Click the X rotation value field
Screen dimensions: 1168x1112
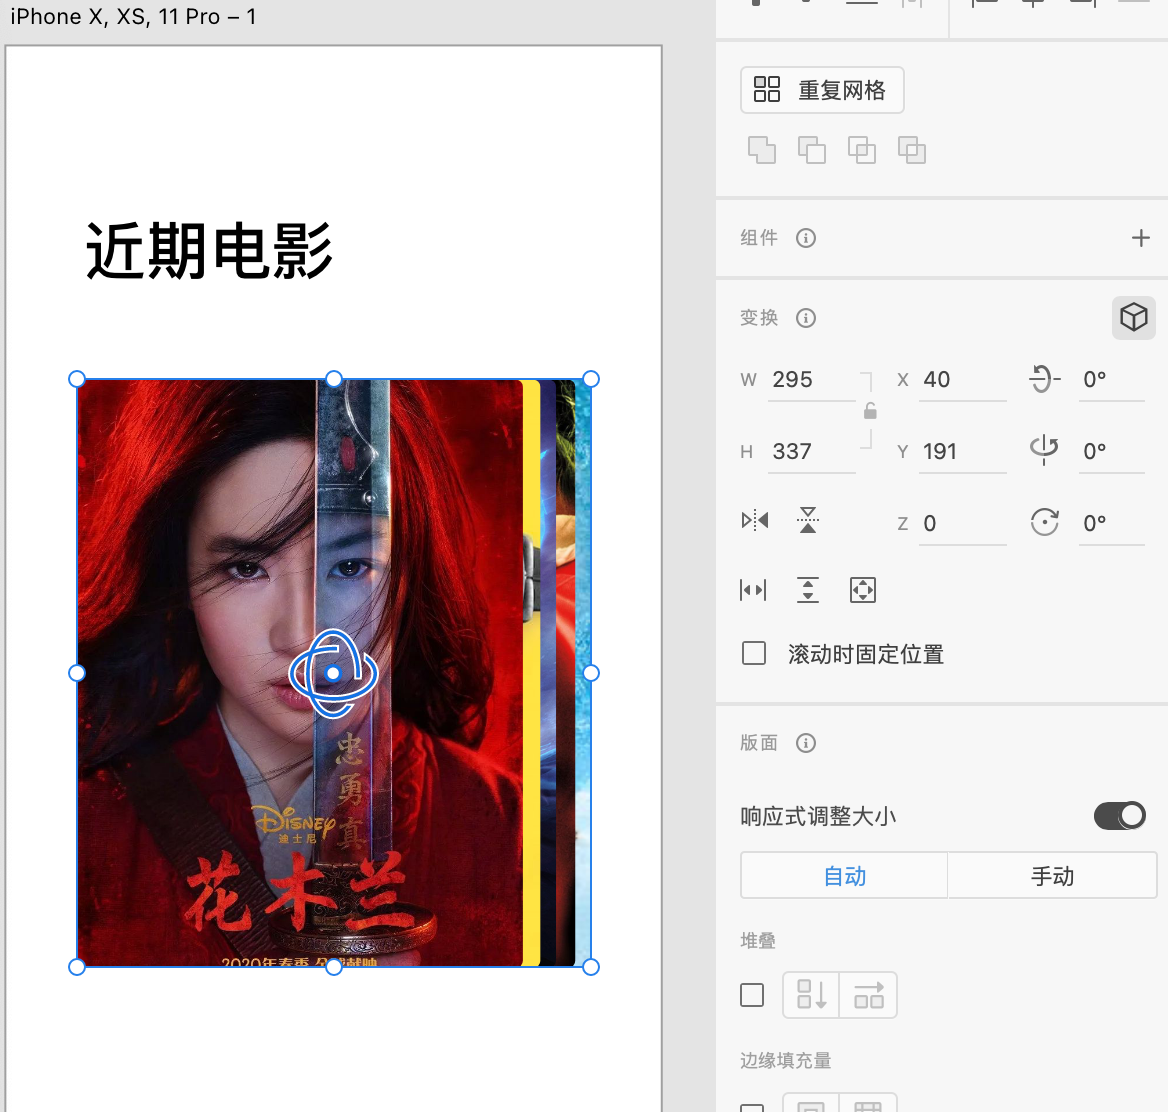tap(1111, 380)
